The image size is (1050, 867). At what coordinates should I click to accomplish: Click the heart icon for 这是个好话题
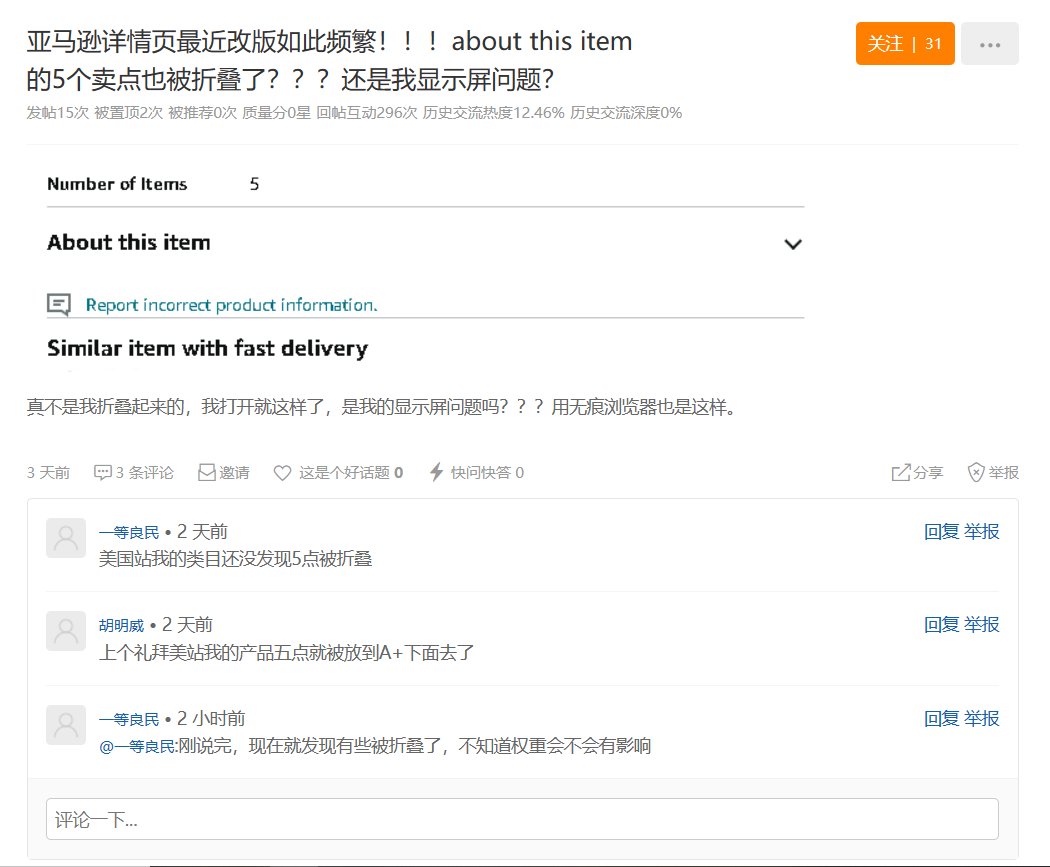pyautogui.click(x=283, y=472)
